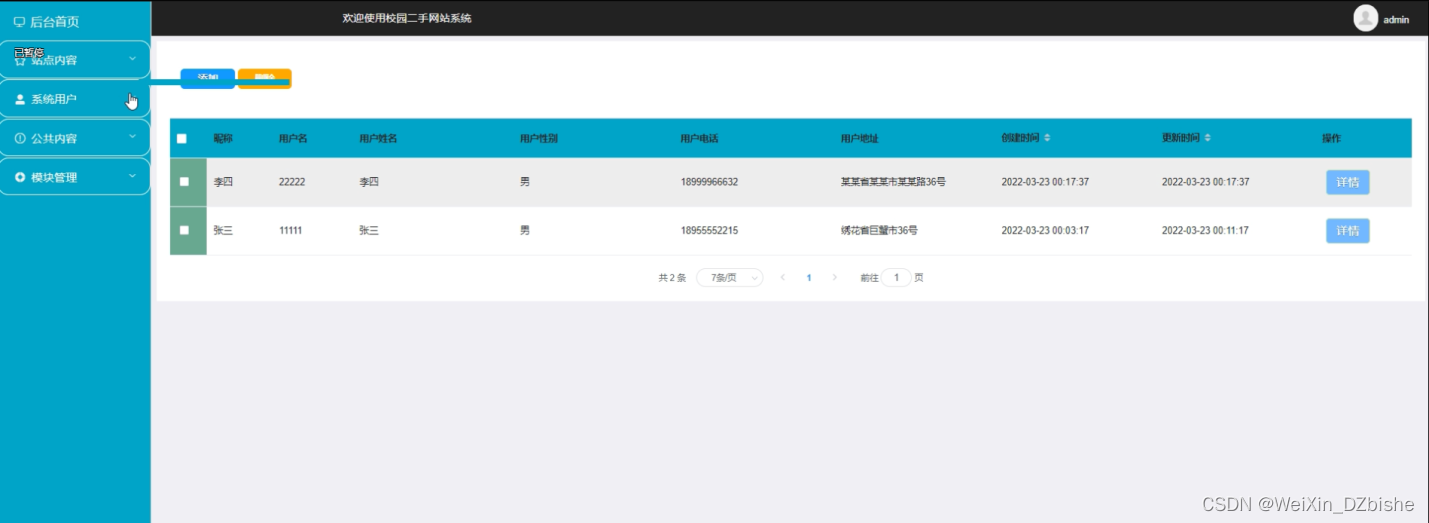The width and height of the screenshot is (1429, 523).
Task: Select the 系统用户 menu item
Action: pos(75,99)
